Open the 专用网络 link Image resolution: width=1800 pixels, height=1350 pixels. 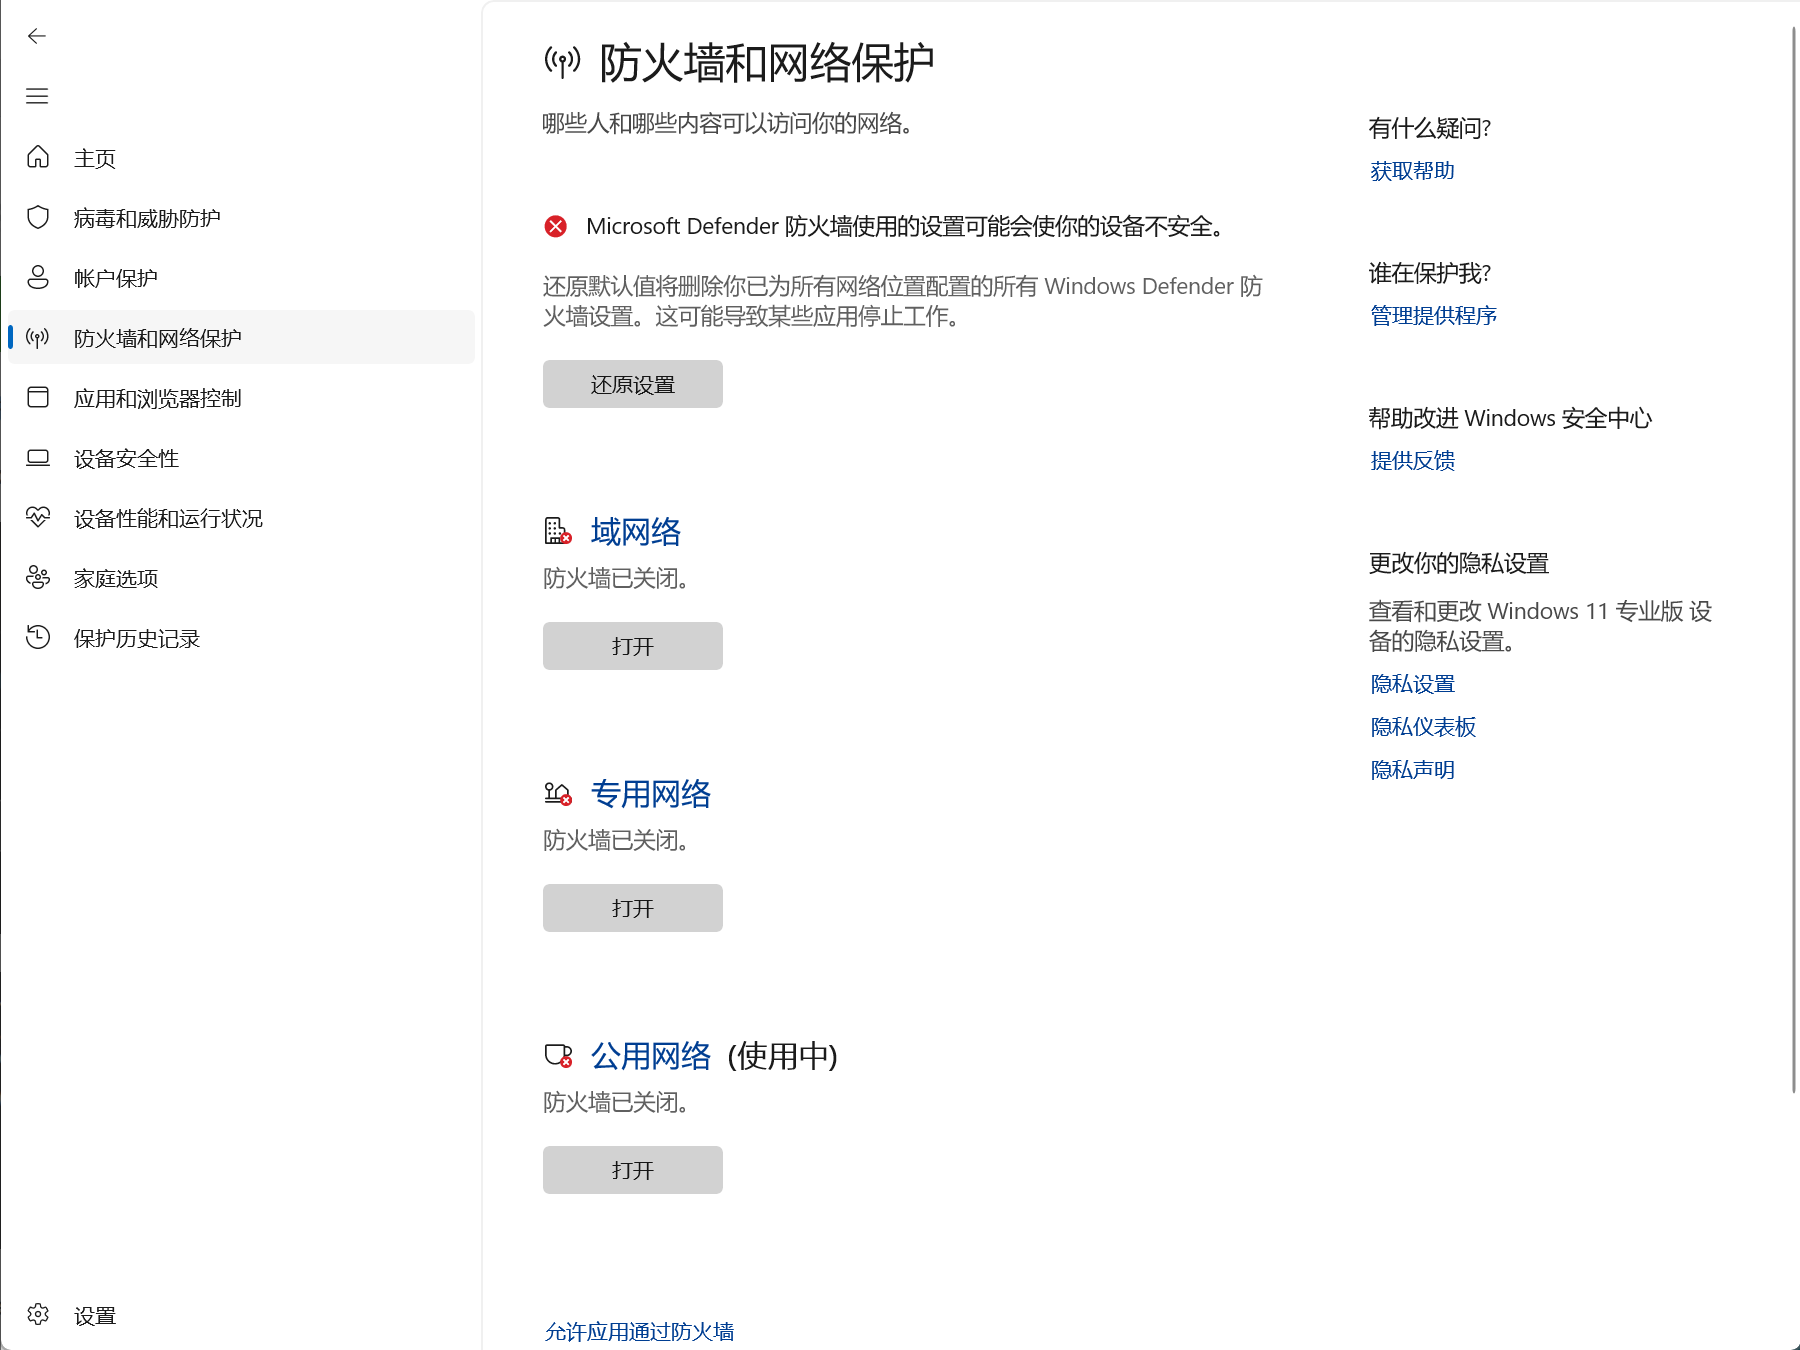[651, 793]
